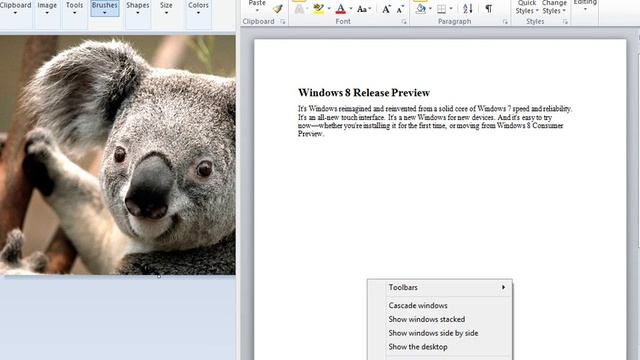Open the Paragraph dialog launcher
This screenshot has height=360, width=640.
[505, 22]
